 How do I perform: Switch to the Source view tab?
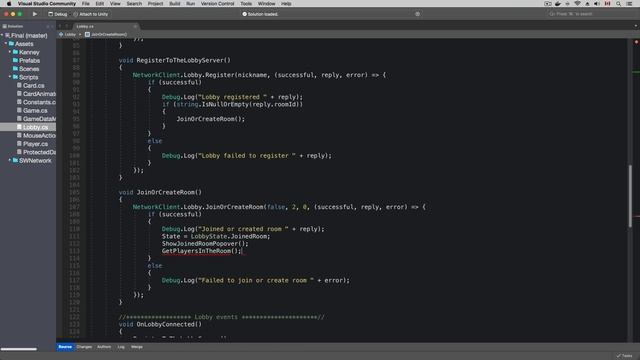point(65,347)
